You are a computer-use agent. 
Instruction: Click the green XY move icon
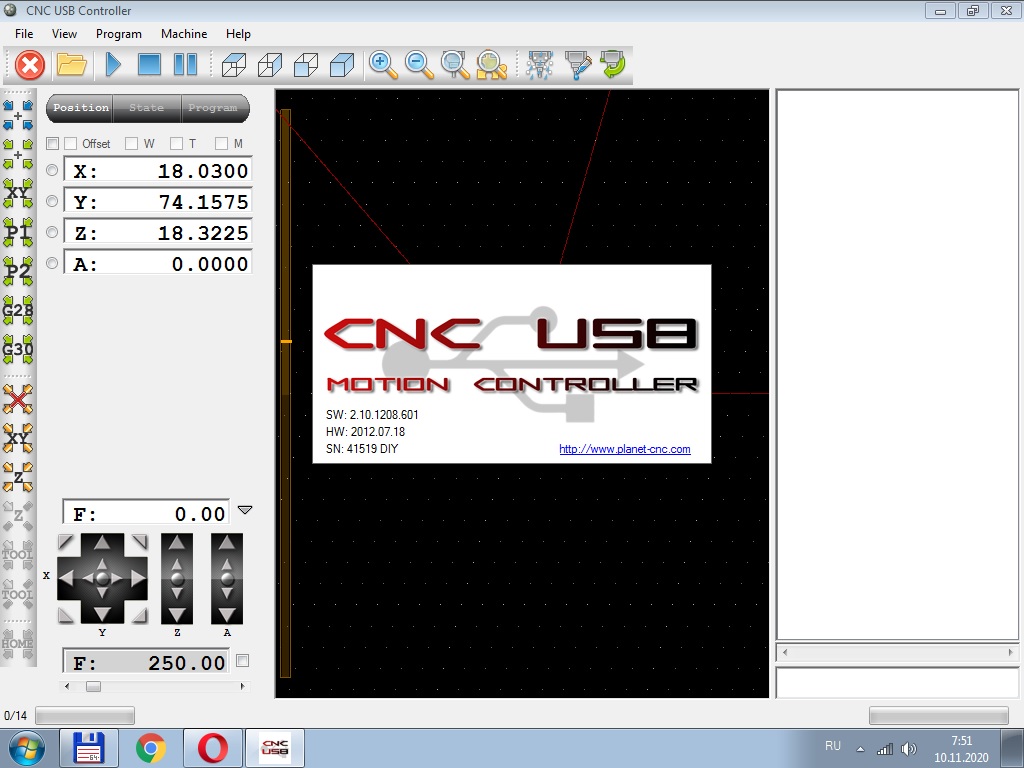point(18,193)
